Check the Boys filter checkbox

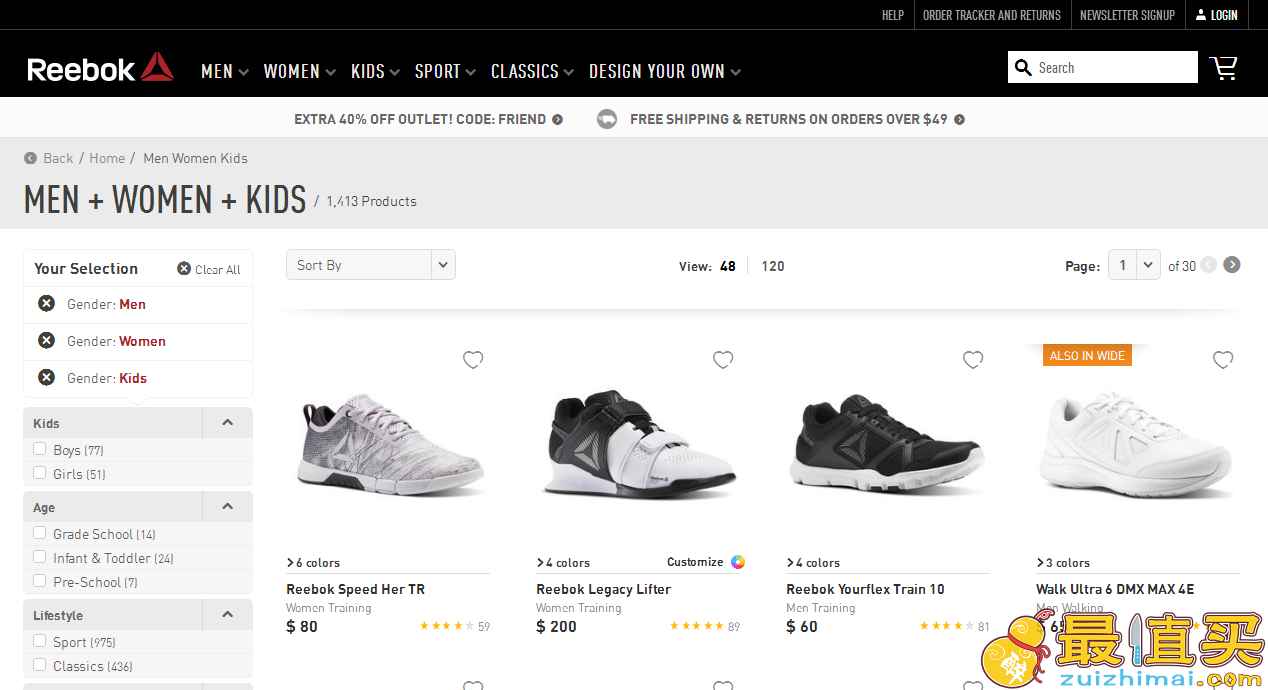[x=40, y=449]
